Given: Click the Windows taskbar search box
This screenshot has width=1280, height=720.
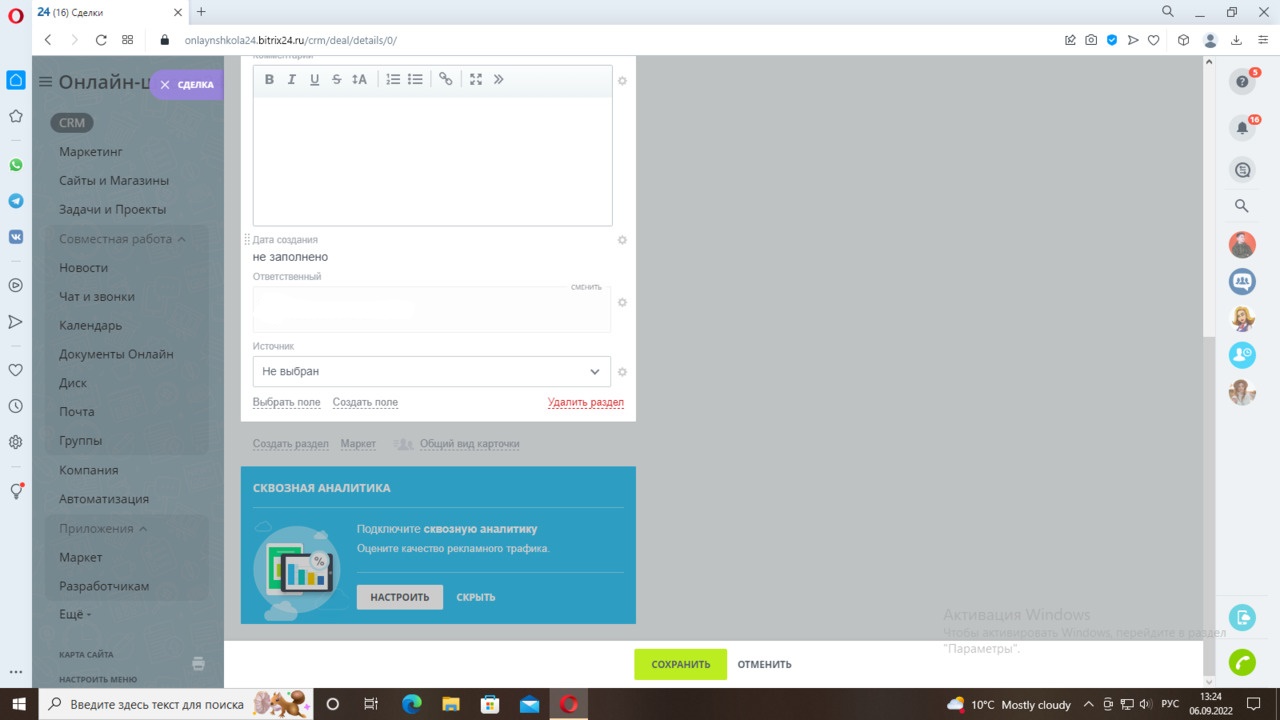Looking at the screenshot, I should tap(175, 704).
